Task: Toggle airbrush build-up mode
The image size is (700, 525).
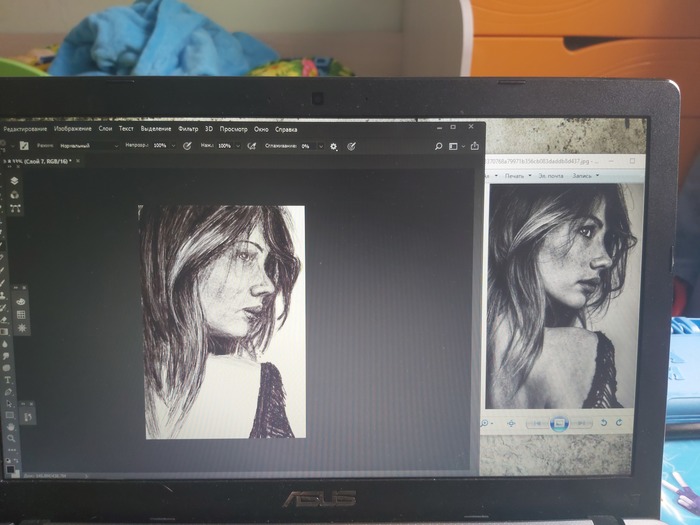Action: pos(250,146)
